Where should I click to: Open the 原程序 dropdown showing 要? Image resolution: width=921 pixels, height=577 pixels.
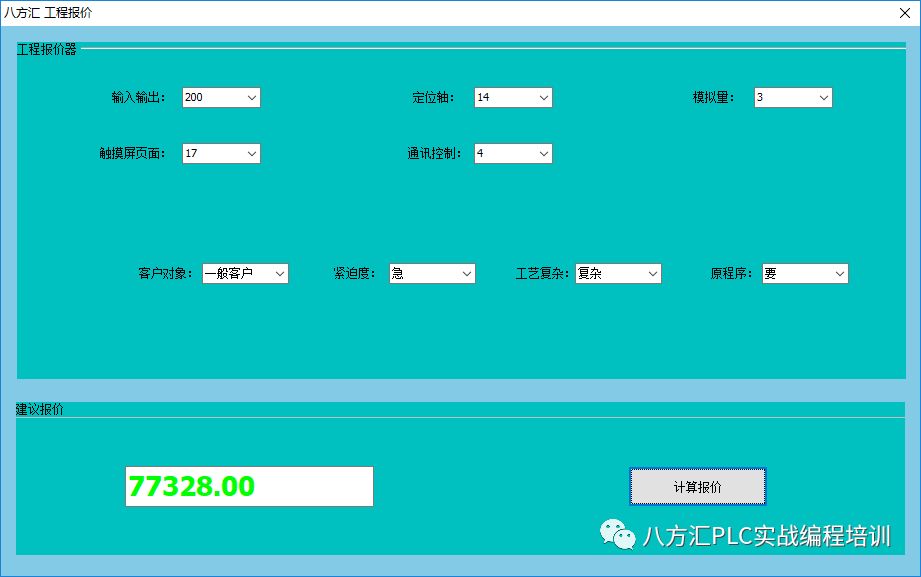point(805,273)
